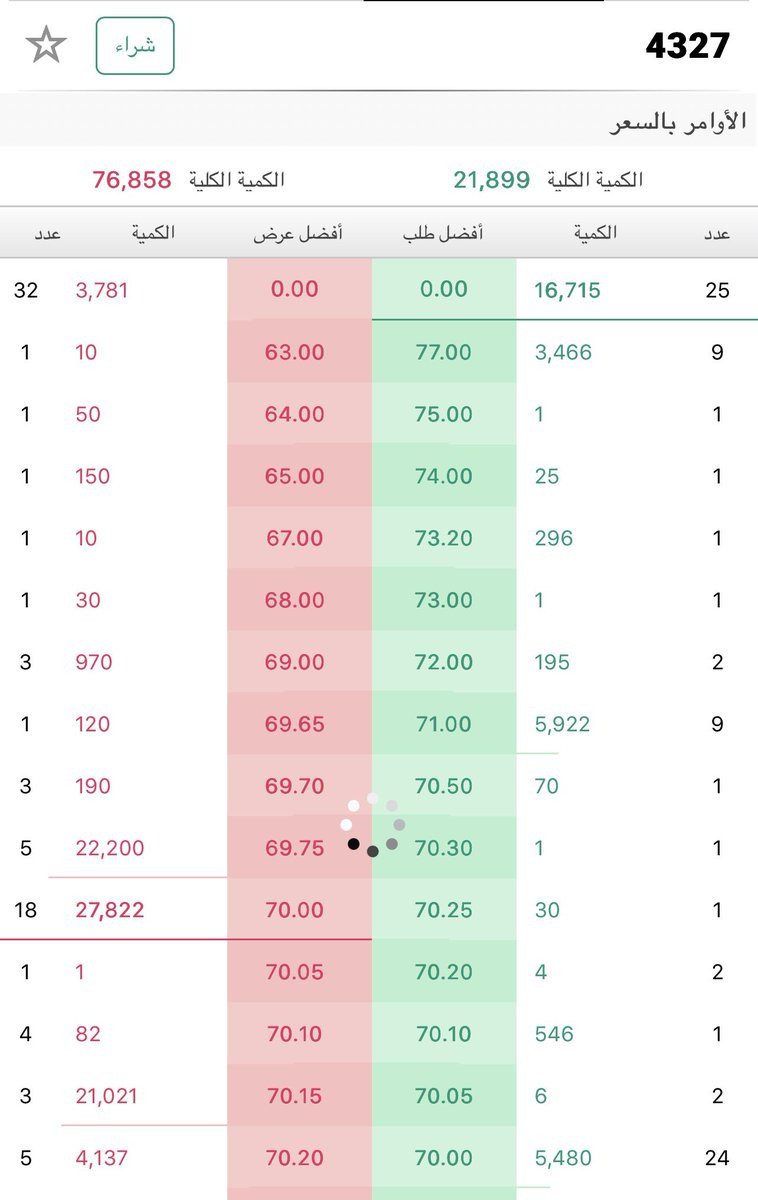Viewport: 758px width, 1200px height.
Task: Select the 73.20 bid price
Action: pyautogui.click(x=444, y=538)
